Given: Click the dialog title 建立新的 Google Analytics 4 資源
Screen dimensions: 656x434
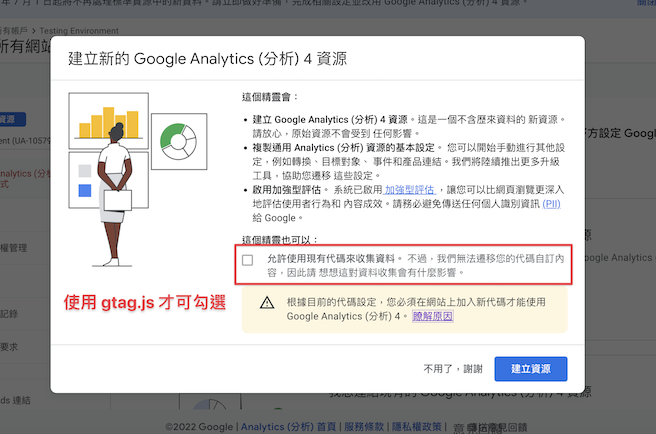Looking at the screenshot, I should click(x=208, y=59).
